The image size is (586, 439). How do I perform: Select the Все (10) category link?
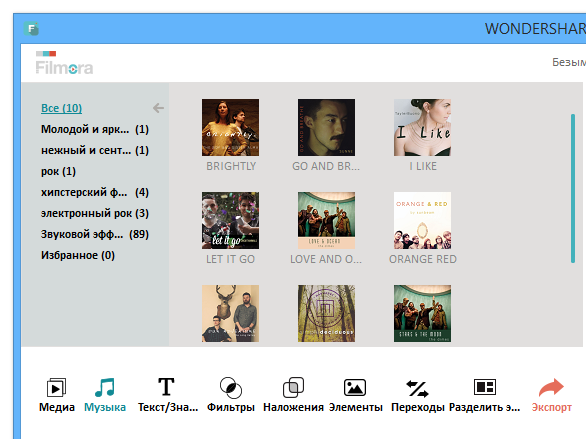pyautogui.click(x=61, y=108)
